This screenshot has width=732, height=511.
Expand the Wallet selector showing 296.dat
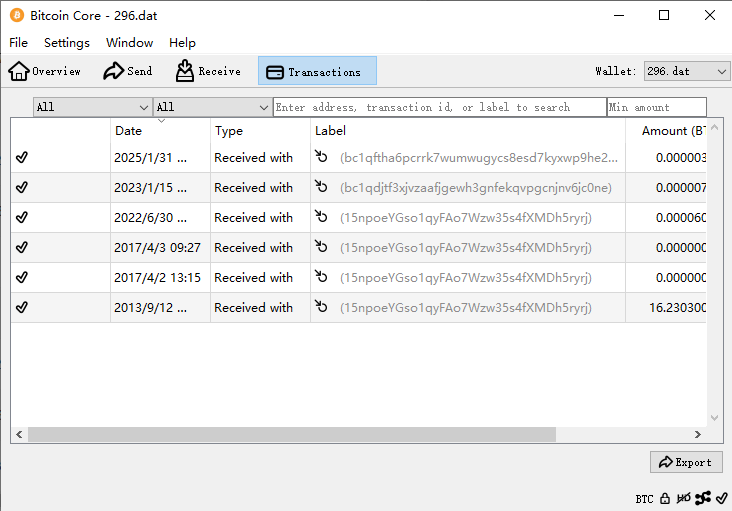(x=687, y=71)
